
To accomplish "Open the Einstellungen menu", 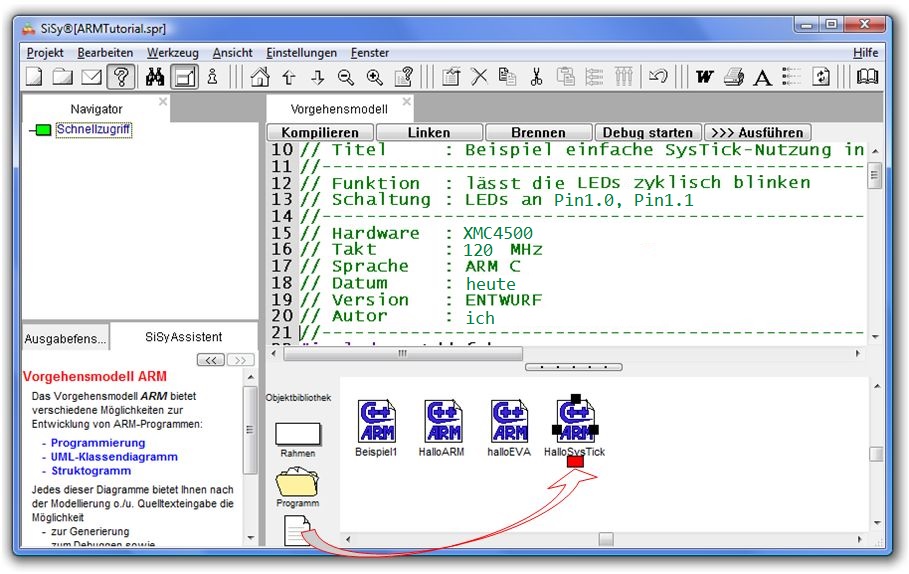I will click(301, 52).
